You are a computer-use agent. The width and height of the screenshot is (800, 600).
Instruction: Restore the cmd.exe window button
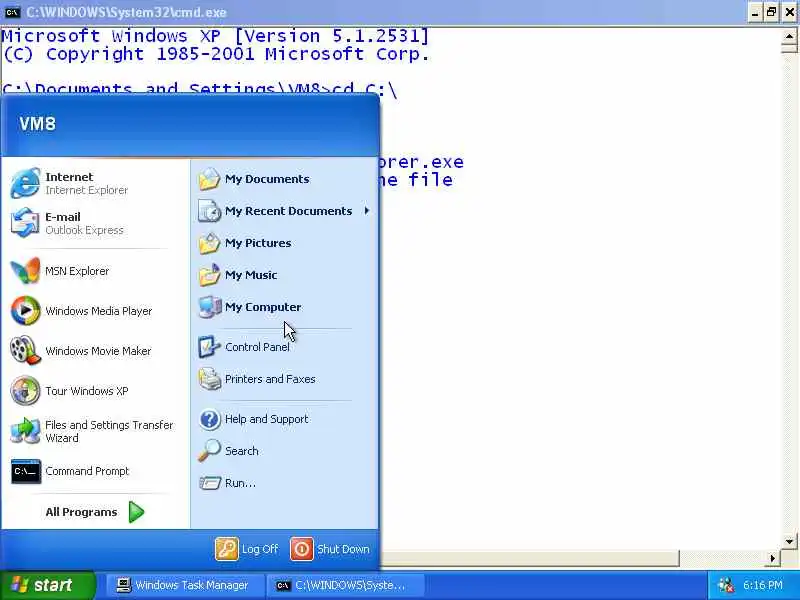pos(771,12)
